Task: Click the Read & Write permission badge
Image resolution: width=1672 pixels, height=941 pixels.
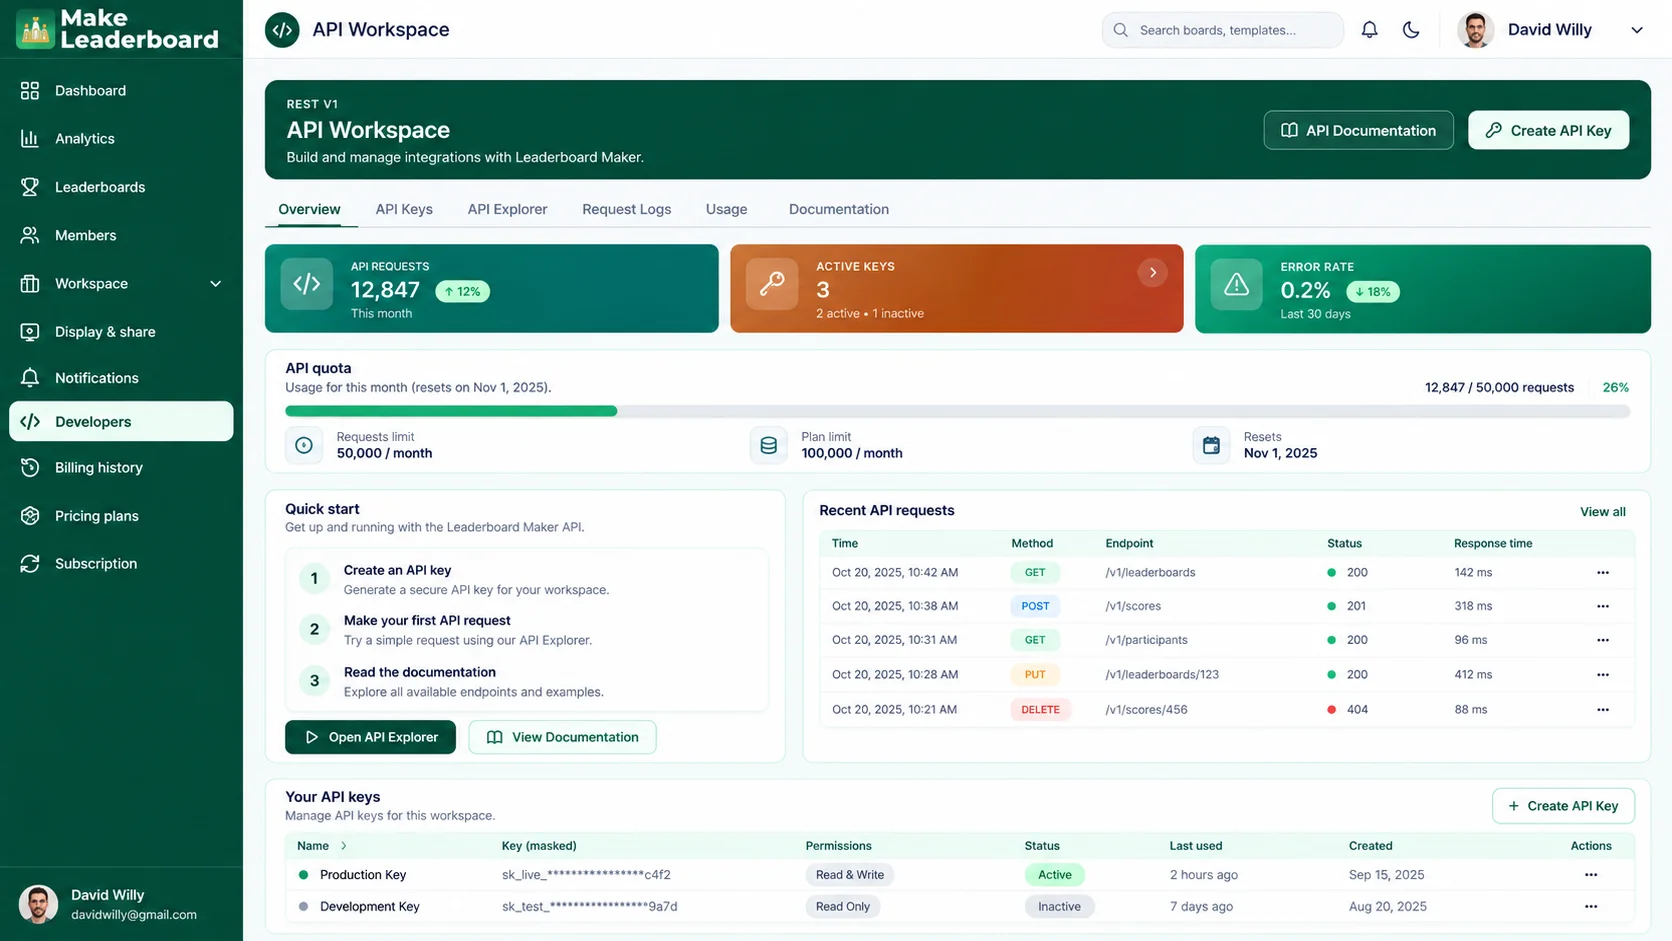Action: tap(849, 875)
